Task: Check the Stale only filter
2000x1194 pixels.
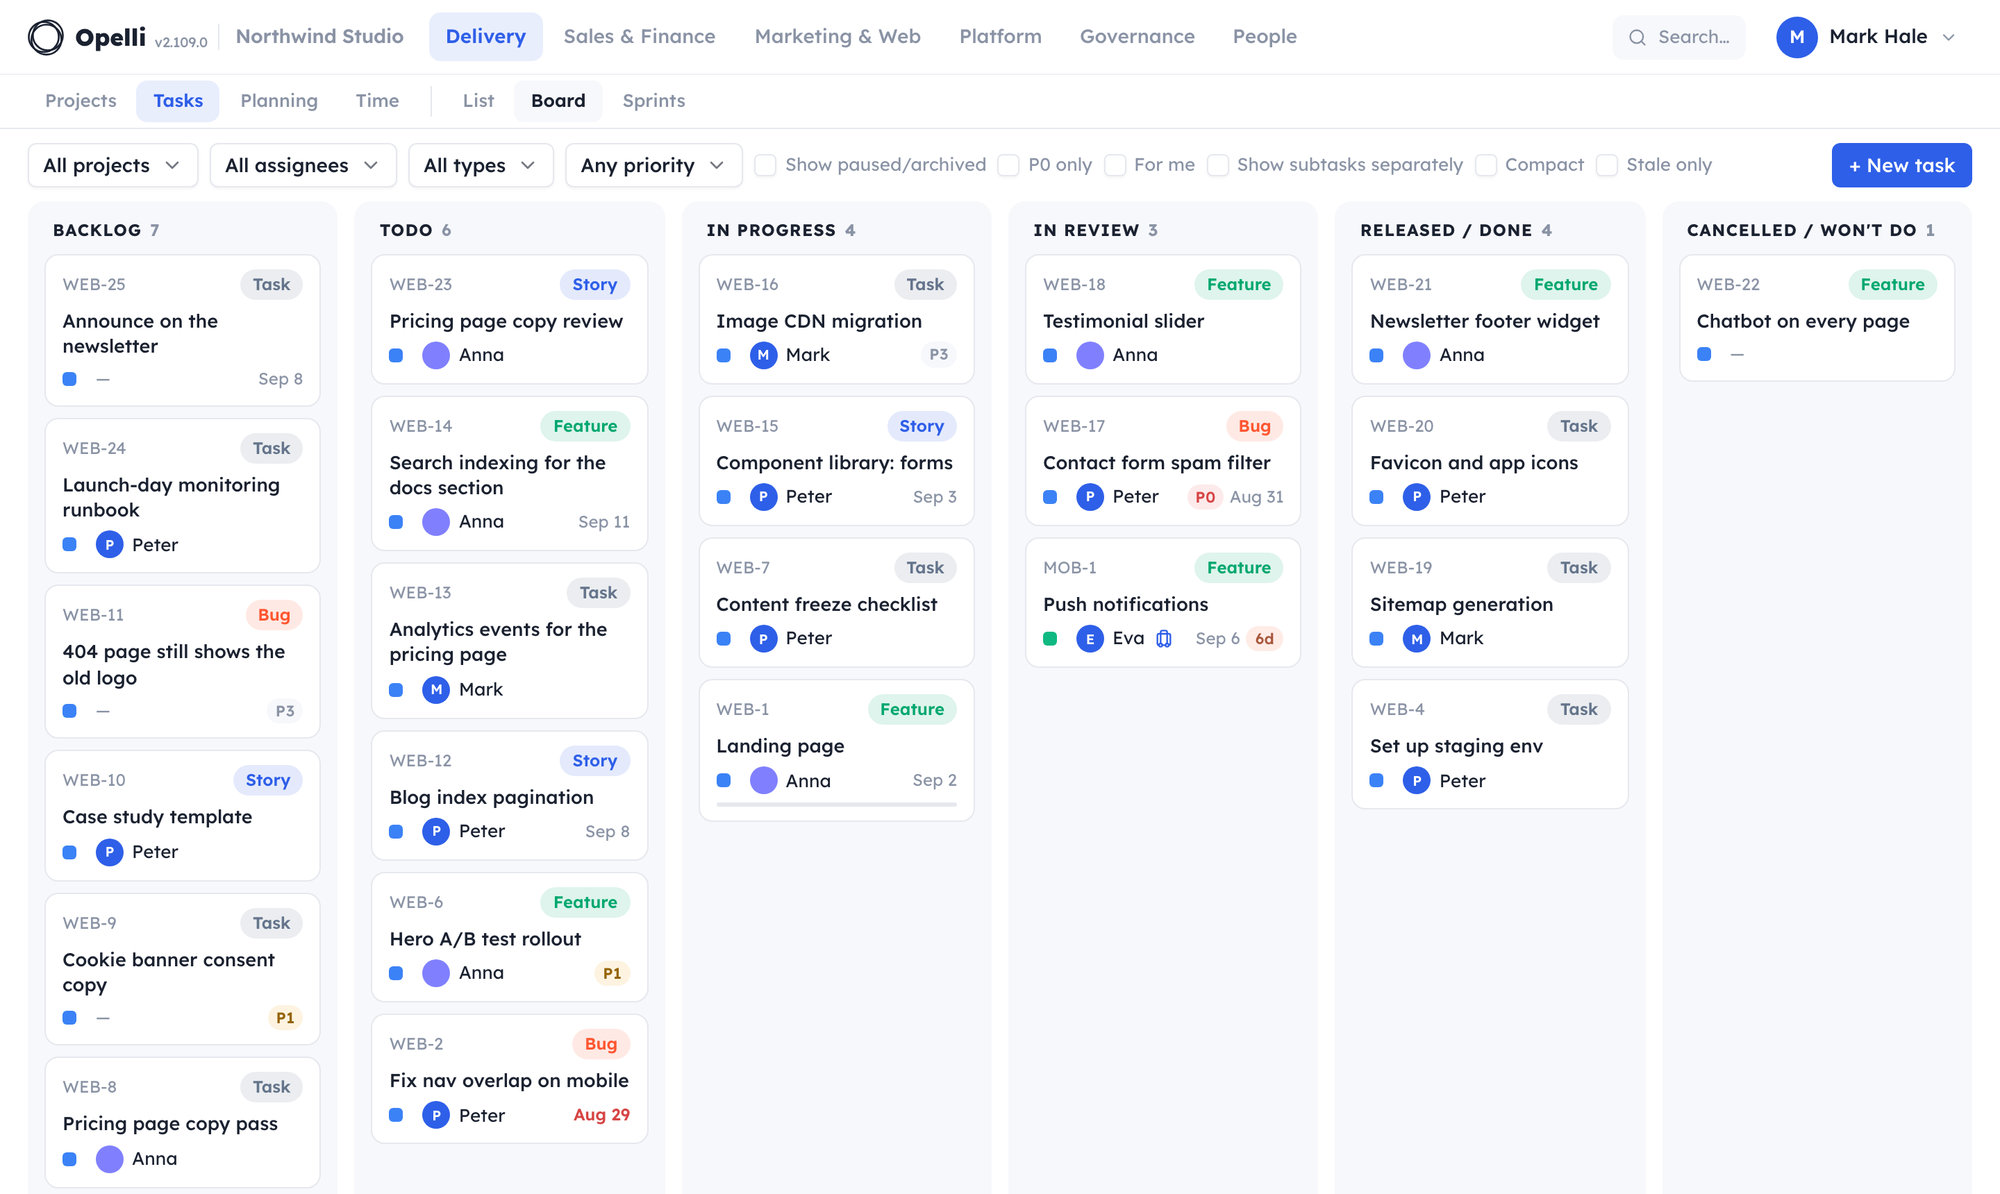Action: click(1606, 165)
